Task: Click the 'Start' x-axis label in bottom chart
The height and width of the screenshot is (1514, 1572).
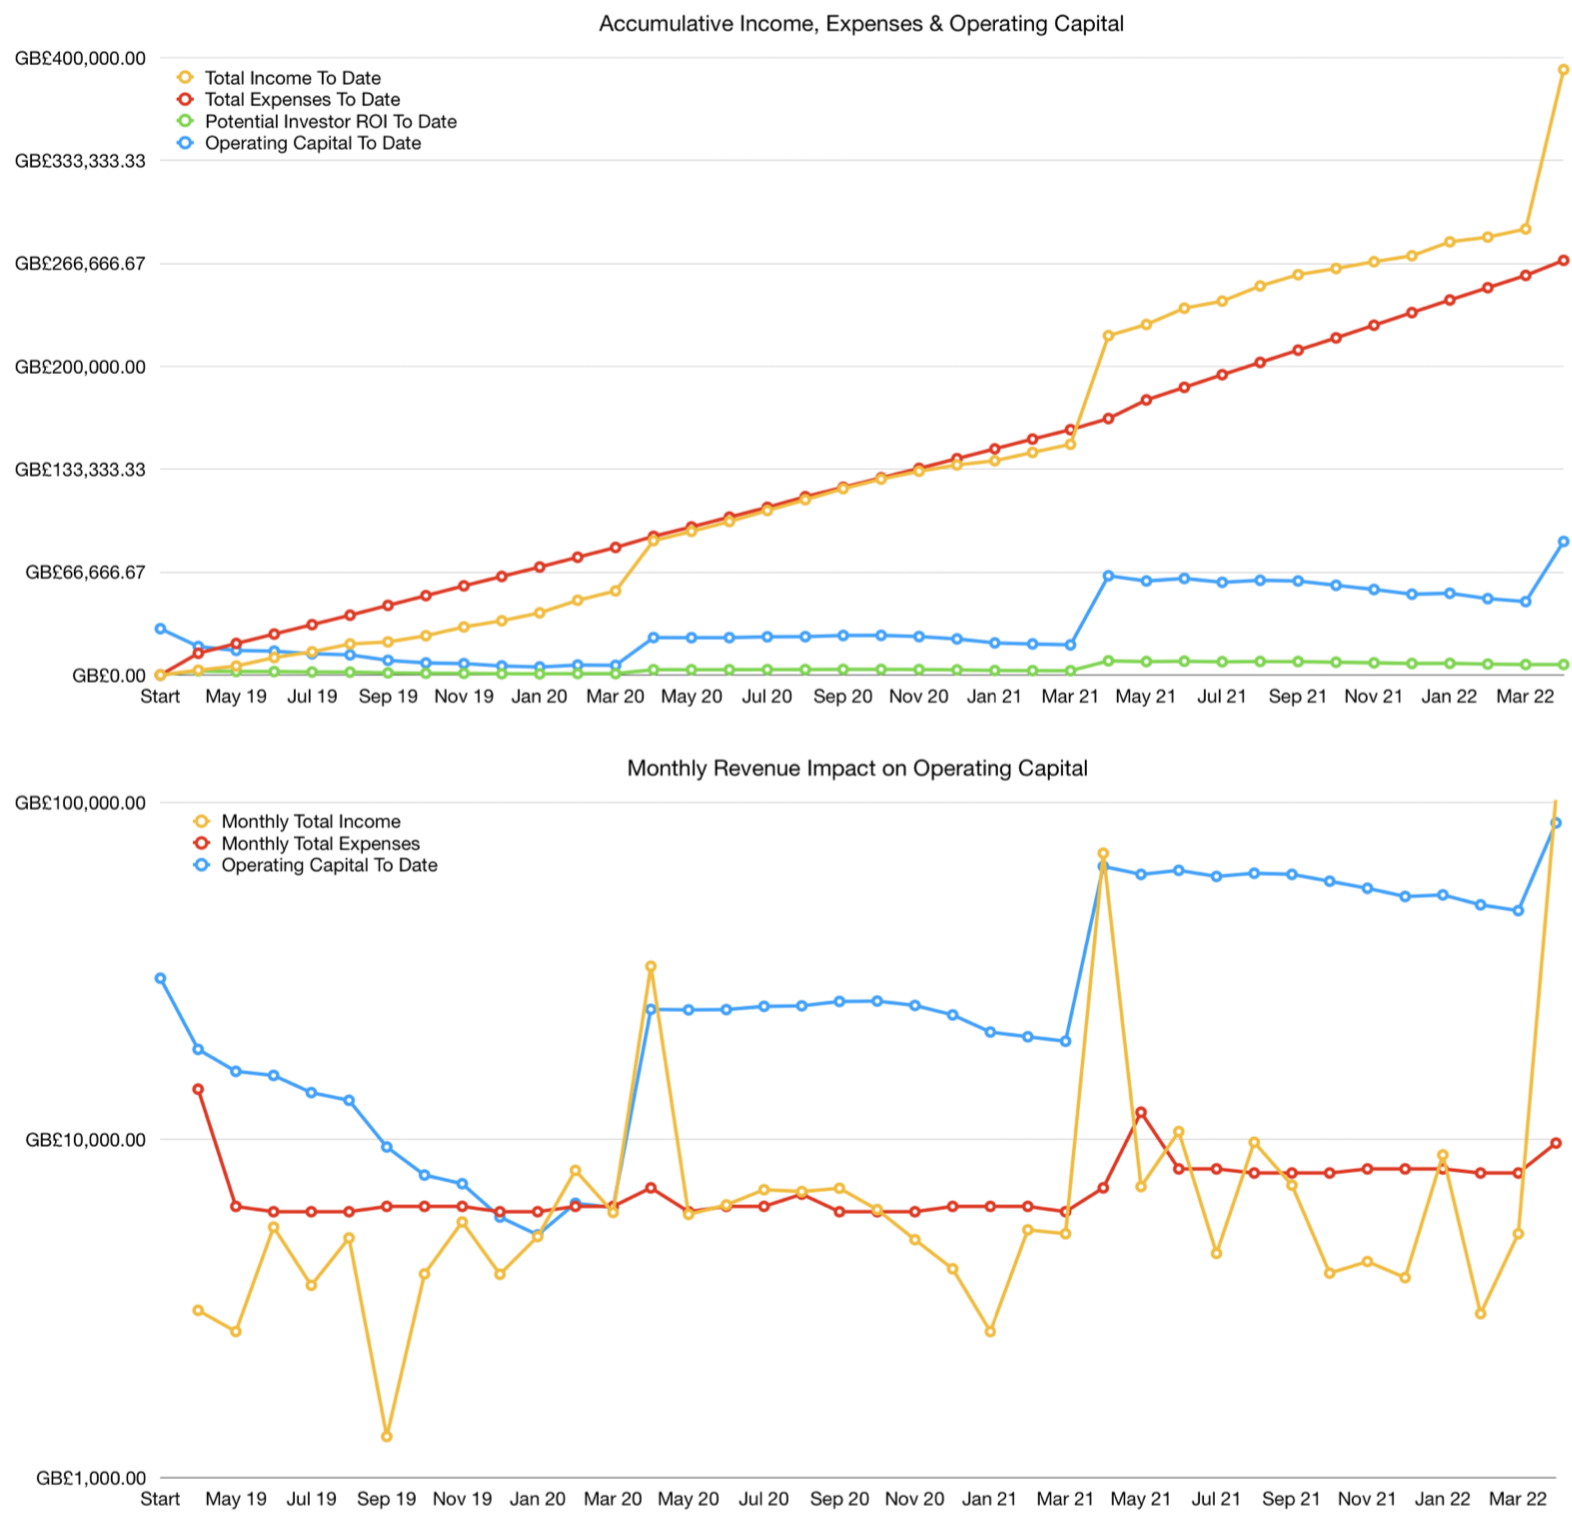Action: tap(160, 1499)
